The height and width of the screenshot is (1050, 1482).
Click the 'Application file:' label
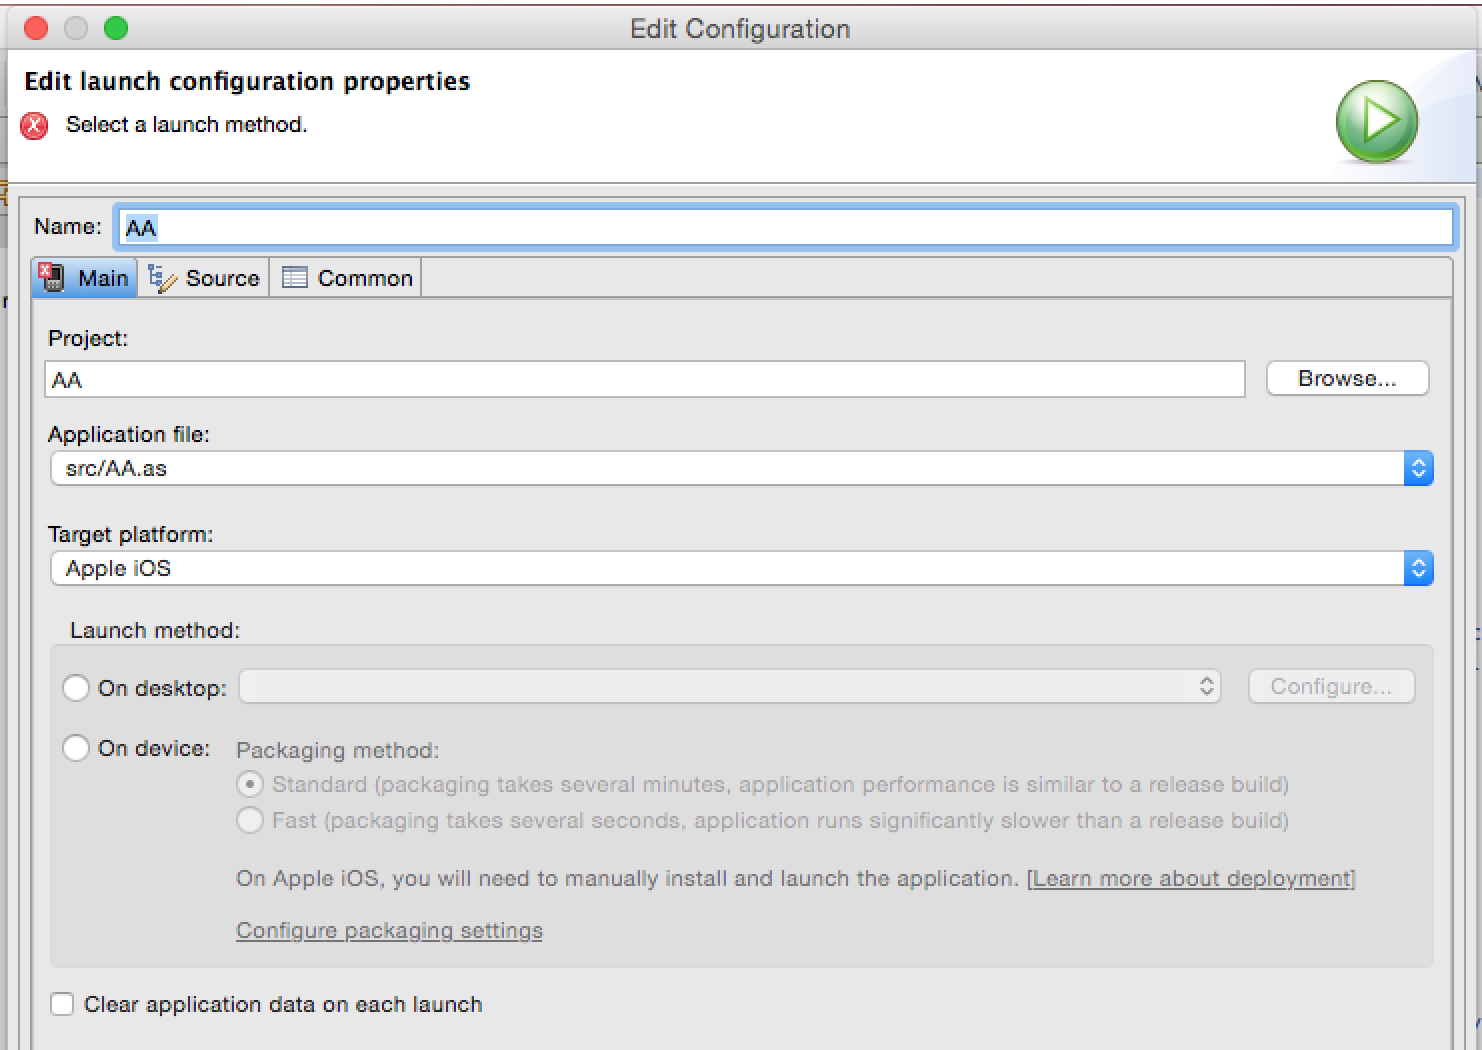coord(128,434)
